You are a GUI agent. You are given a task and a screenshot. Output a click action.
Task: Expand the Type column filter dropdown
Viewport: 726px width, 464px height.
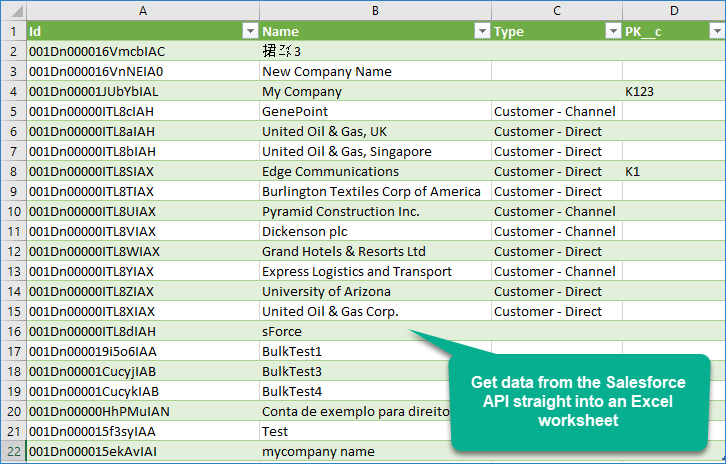(x=613, y=32)
